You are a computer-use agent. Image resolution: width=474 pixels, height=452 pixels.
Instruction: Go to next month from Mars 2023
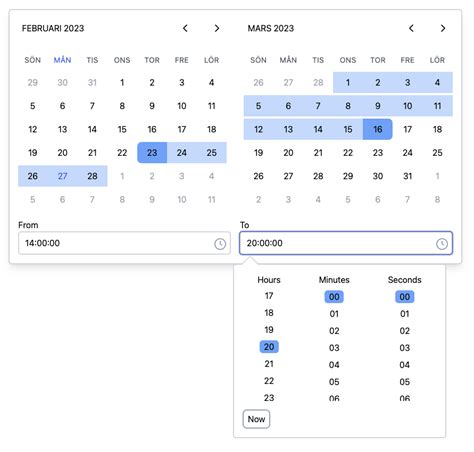coord(443,28)
